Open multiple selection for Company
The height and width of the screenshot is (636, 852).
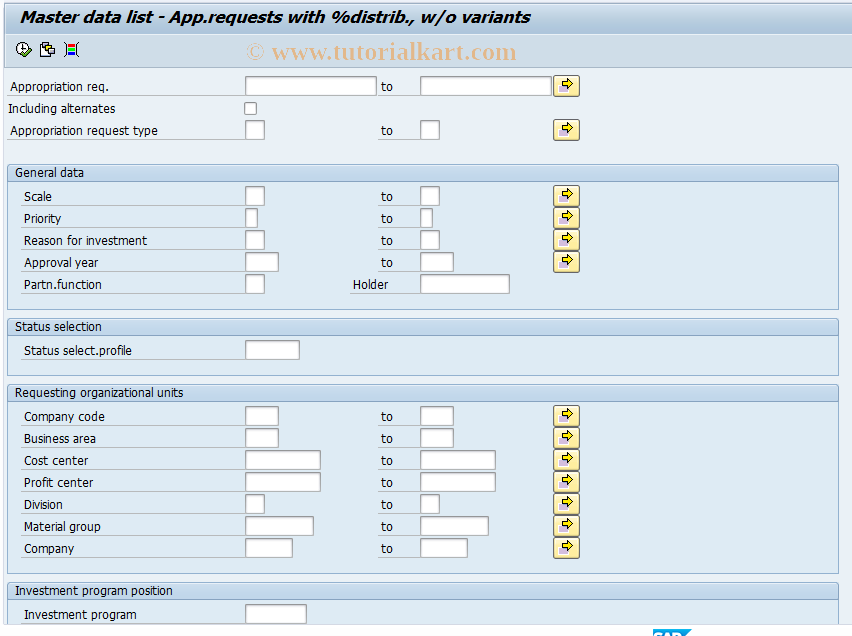point(566,548)
